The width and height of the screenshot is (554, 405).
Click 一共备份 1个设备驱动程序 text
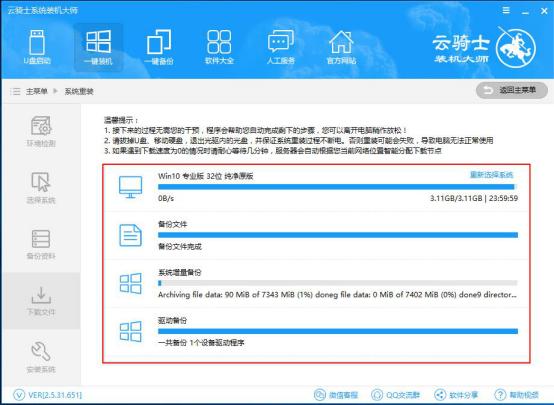coord(201,342)
